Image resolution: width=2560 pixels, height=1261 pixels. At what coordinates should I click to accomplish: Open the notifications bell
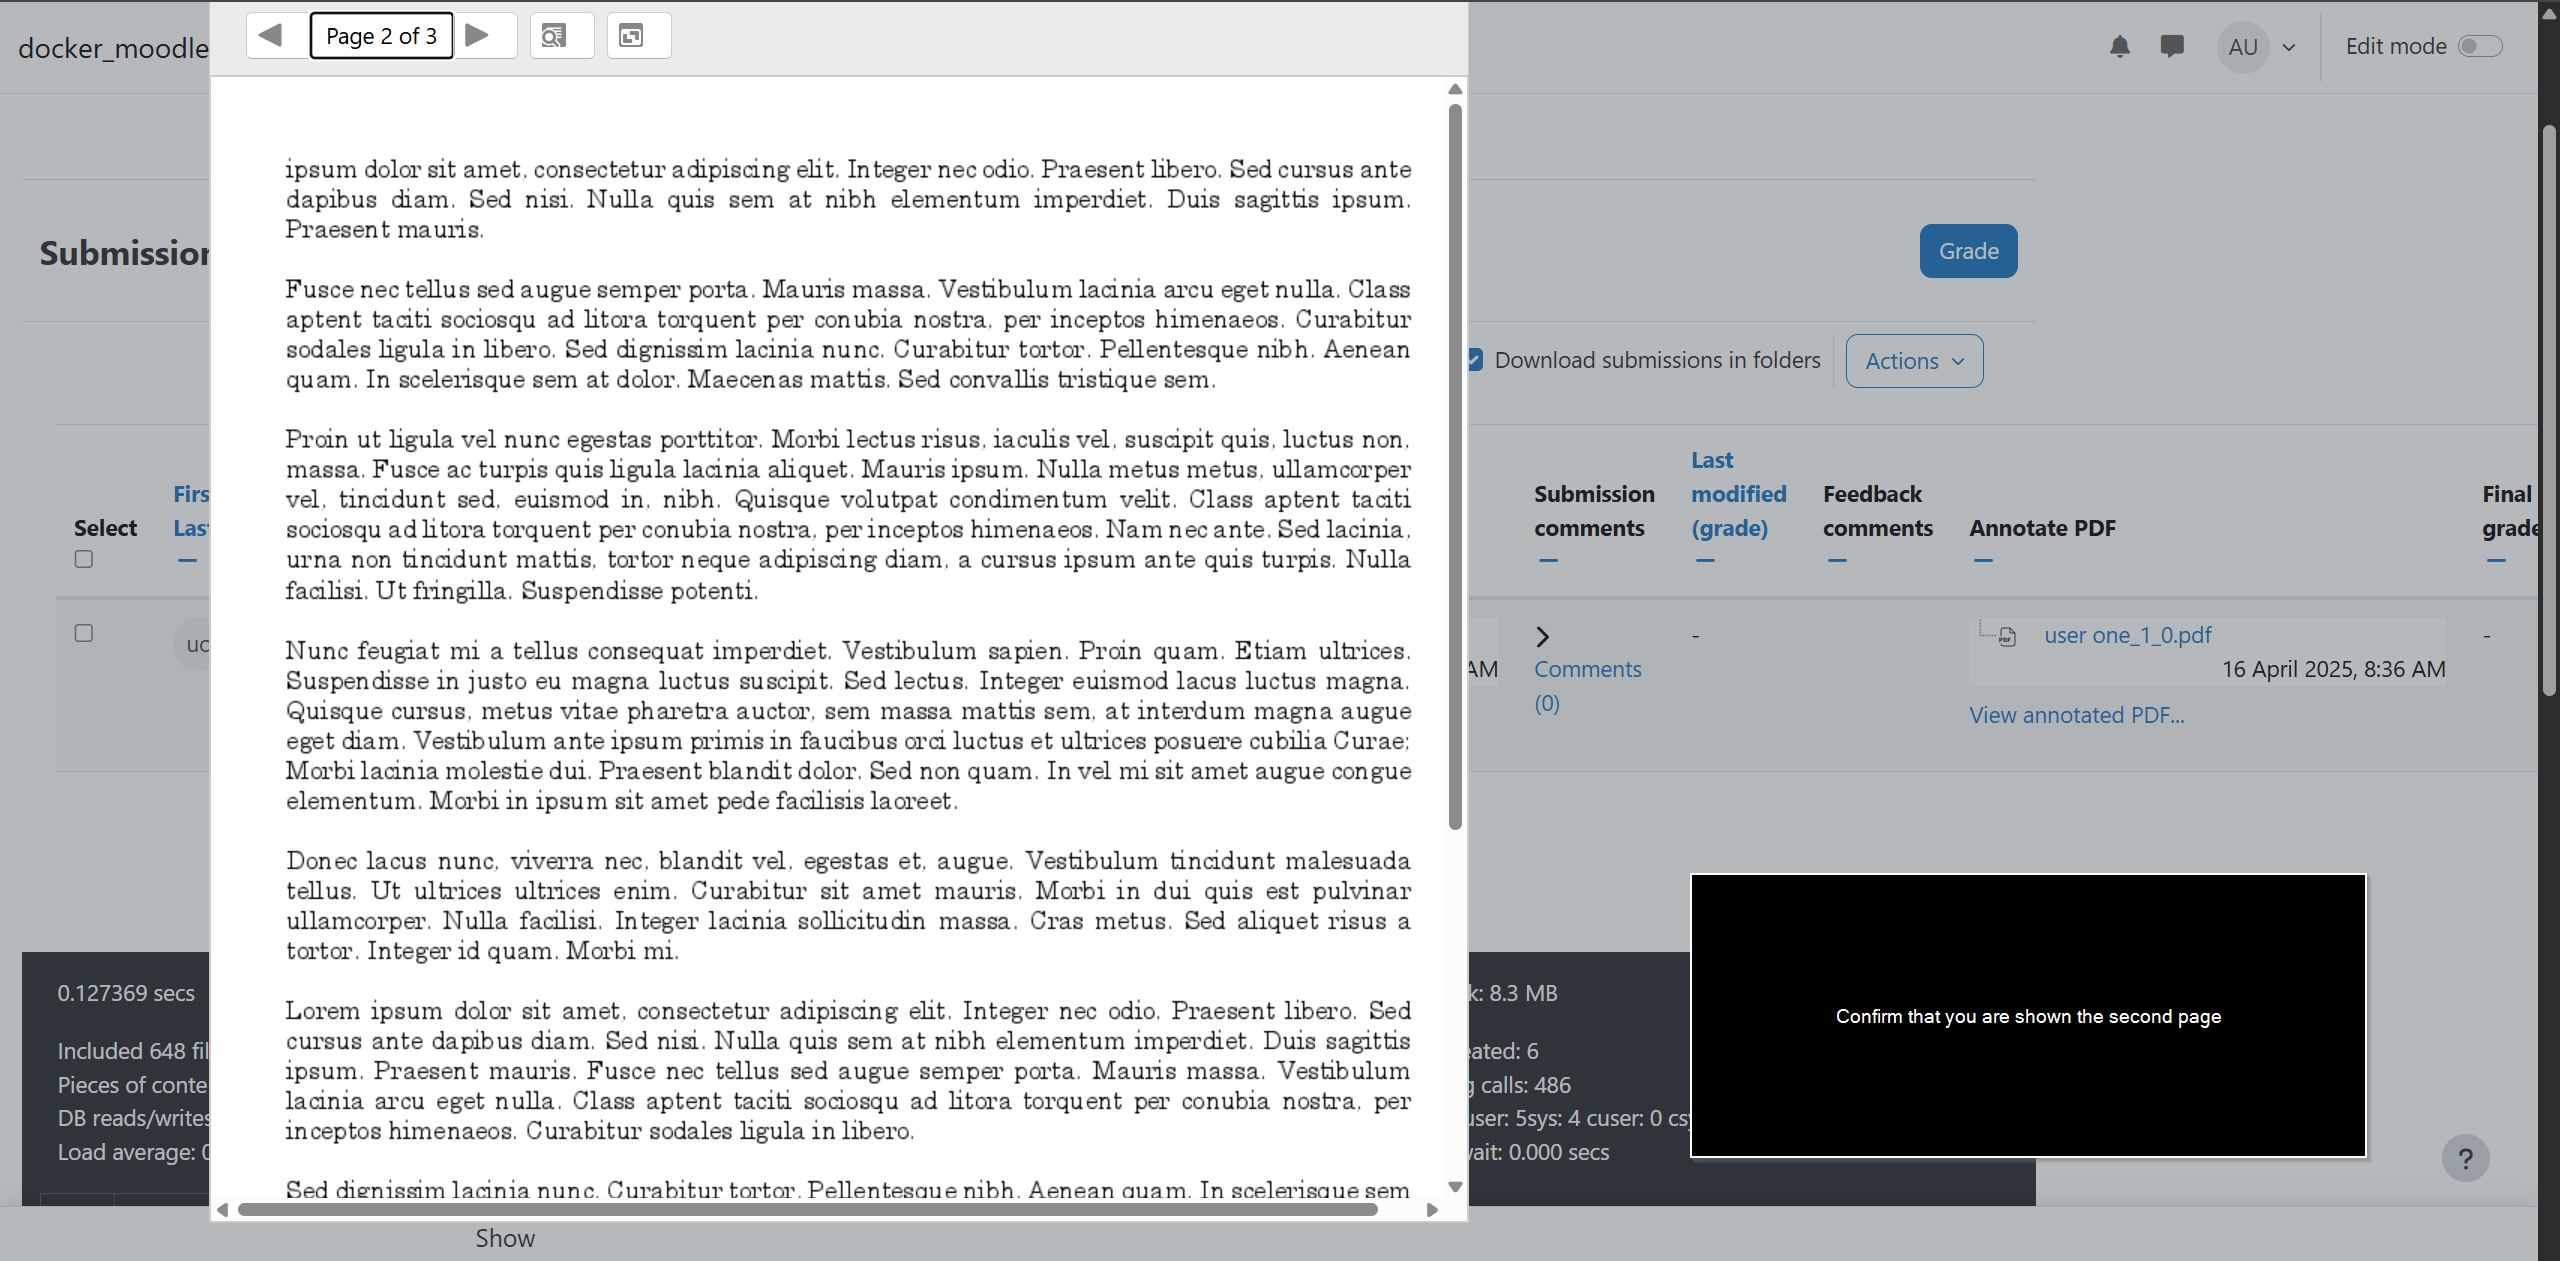pos(2119,46)
